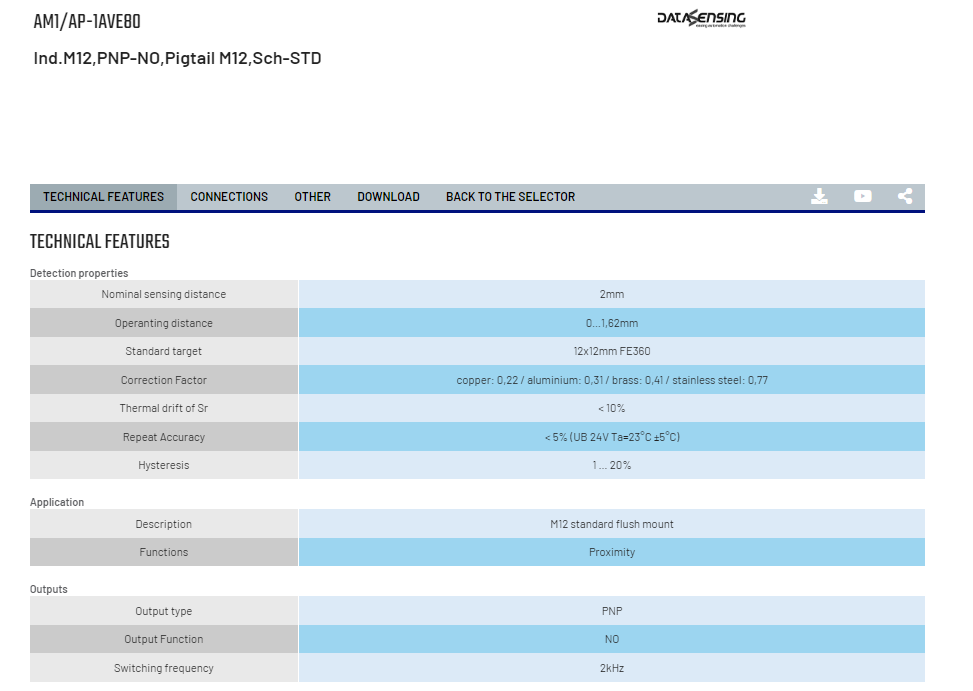This screenshot has width=973, height=691.
Task: Switch to the Technical Features tab
Action: [104, 197]
